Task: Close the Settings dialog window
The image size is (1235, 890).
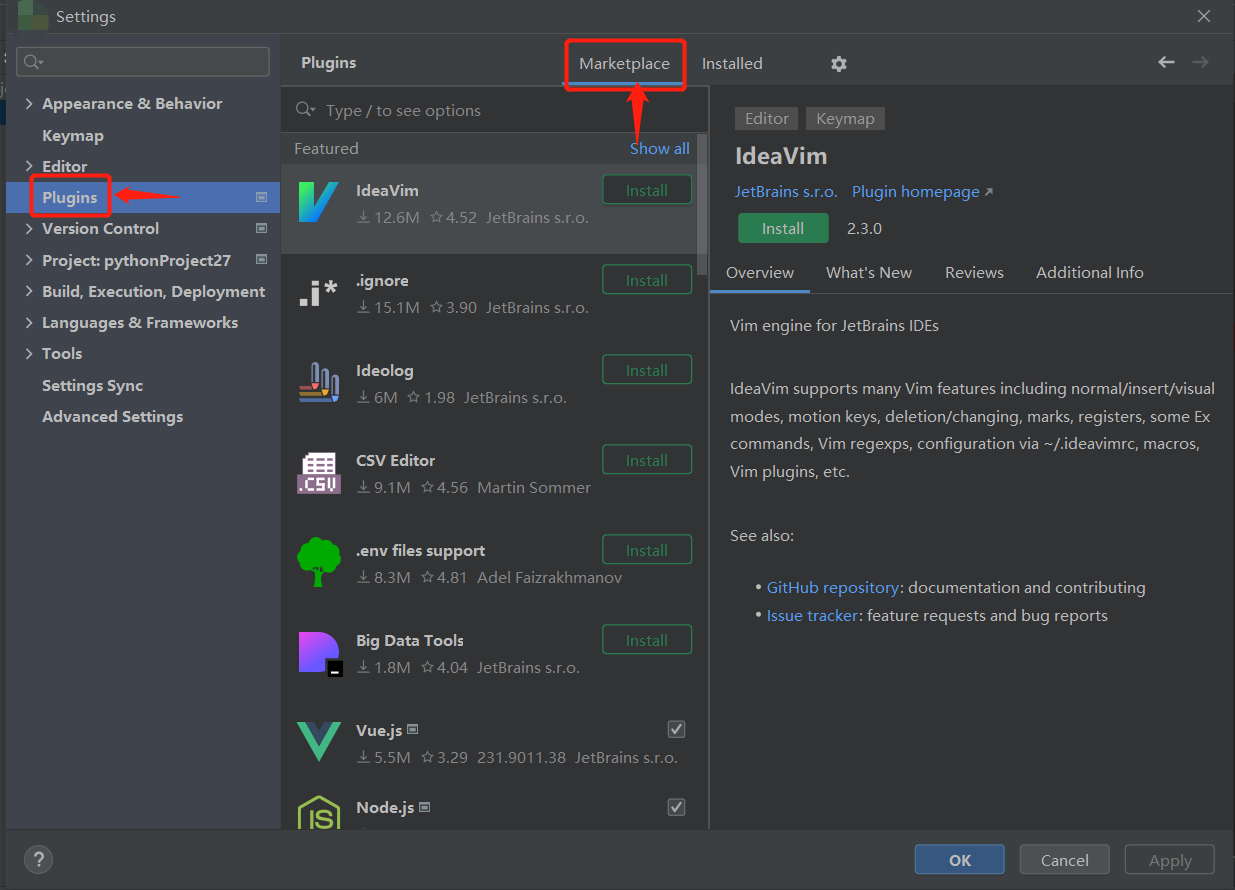Action: 1204,15
